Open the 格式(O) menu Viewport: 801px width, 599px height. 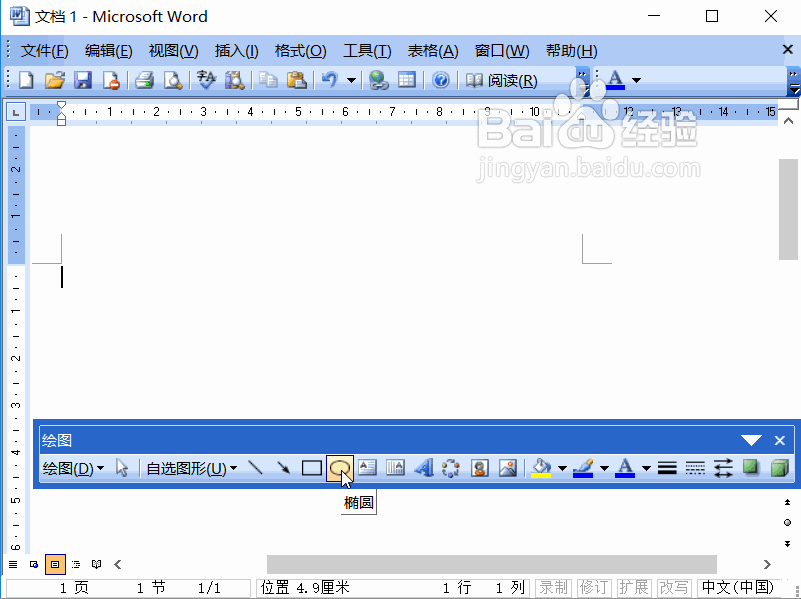coord(300,51)
